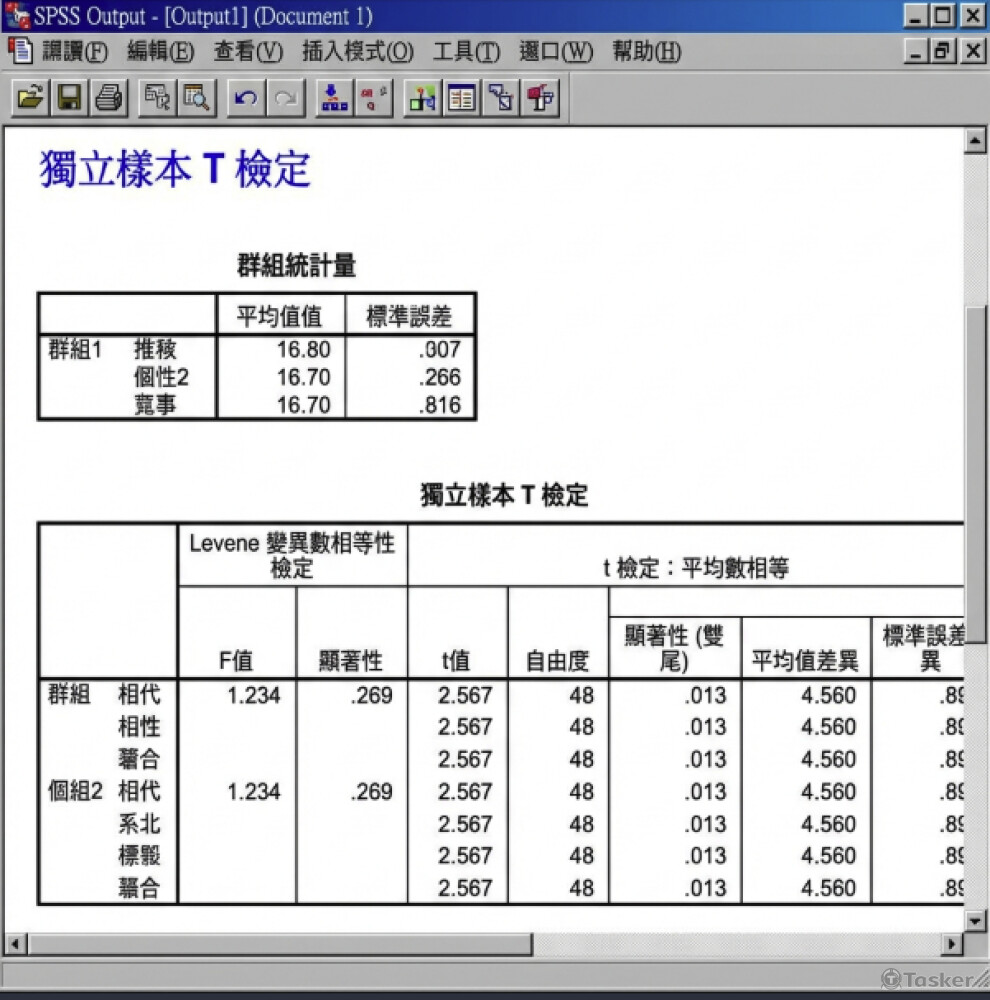Image resolution: width=990 pixels, height=1000 pixels.
Task: Click the Select Last Output icon
Action: click(x=501, y=98)
